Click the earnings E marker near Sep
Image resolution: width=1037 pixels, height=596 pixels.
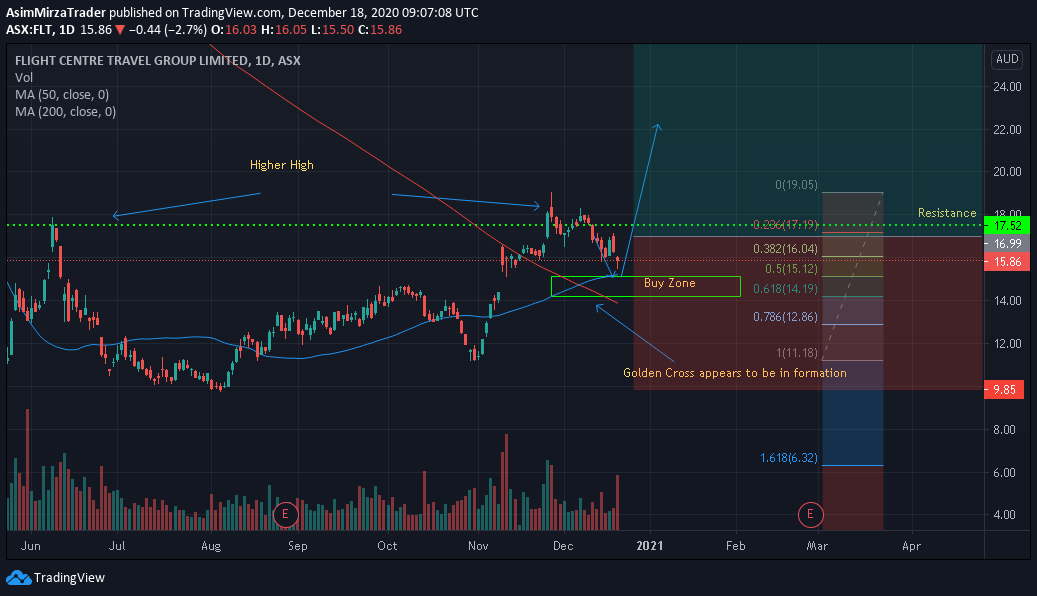click(286, 514)
